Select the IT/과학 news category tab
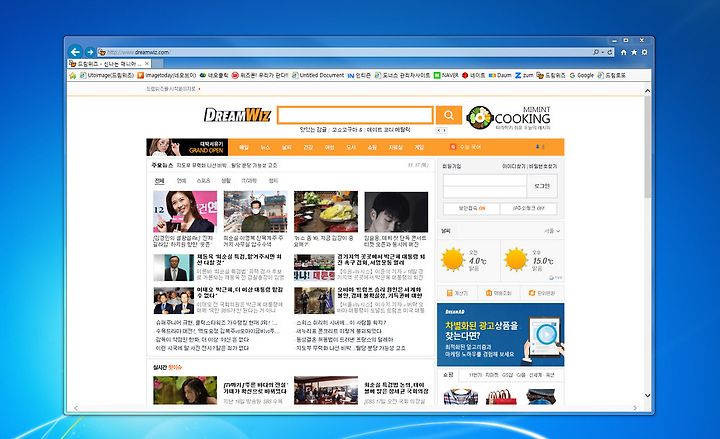 [x=249, y=181]
